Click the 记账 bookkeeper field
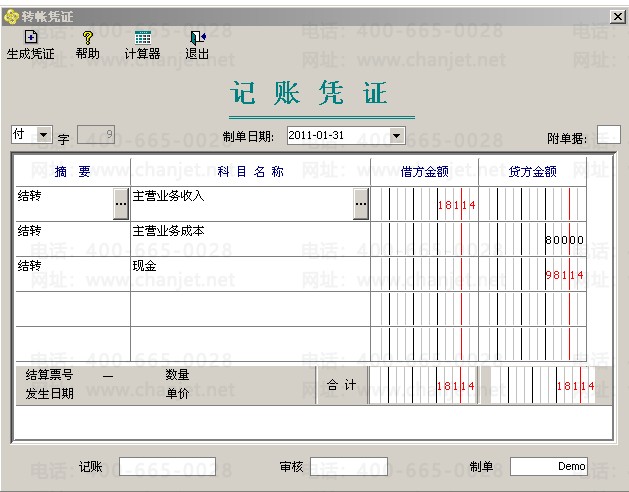The image size is (629, 492). pyautogui.click(x=167, y=467)
